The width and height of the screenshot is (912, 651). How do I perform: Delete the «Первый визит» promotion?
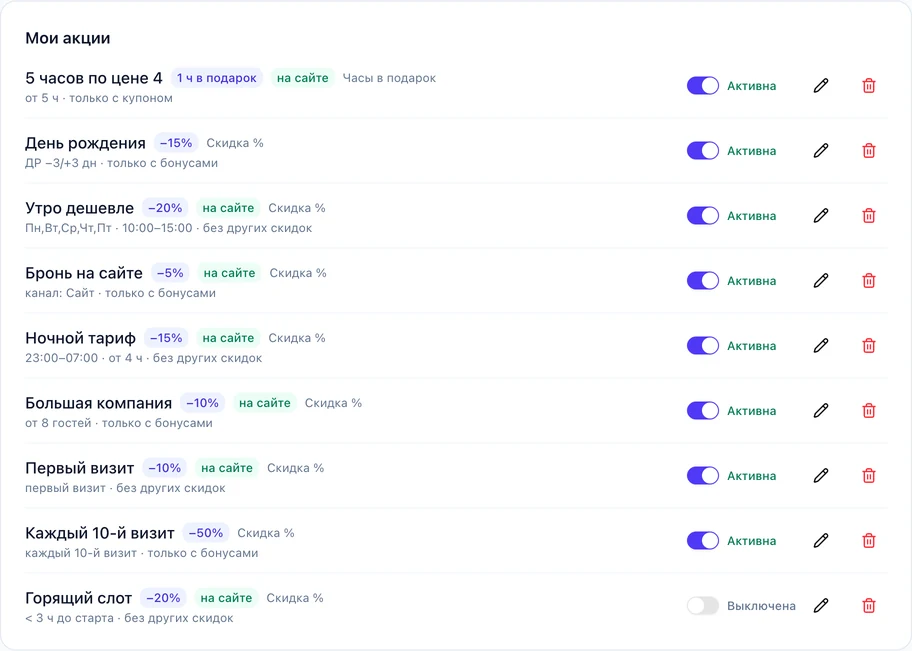tap(868, 476)
